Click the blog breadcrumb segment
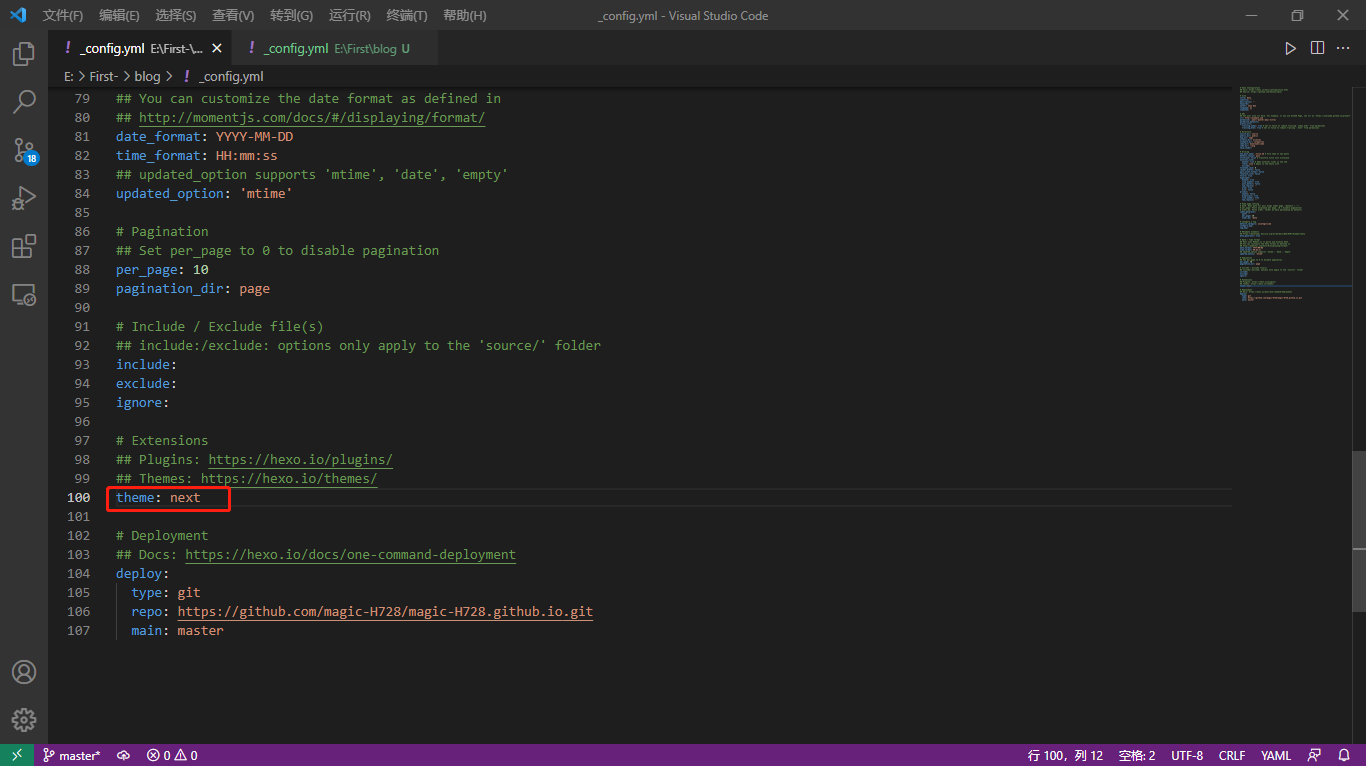 (147, 76)
